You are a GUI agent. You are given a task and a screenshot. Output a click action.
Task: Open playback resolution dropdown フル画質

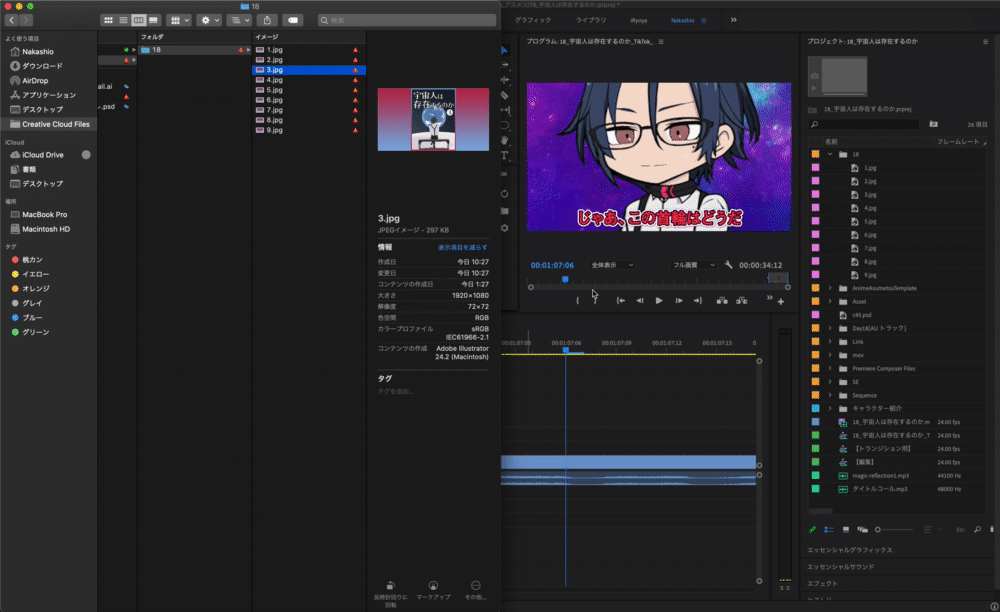(694, 265)
